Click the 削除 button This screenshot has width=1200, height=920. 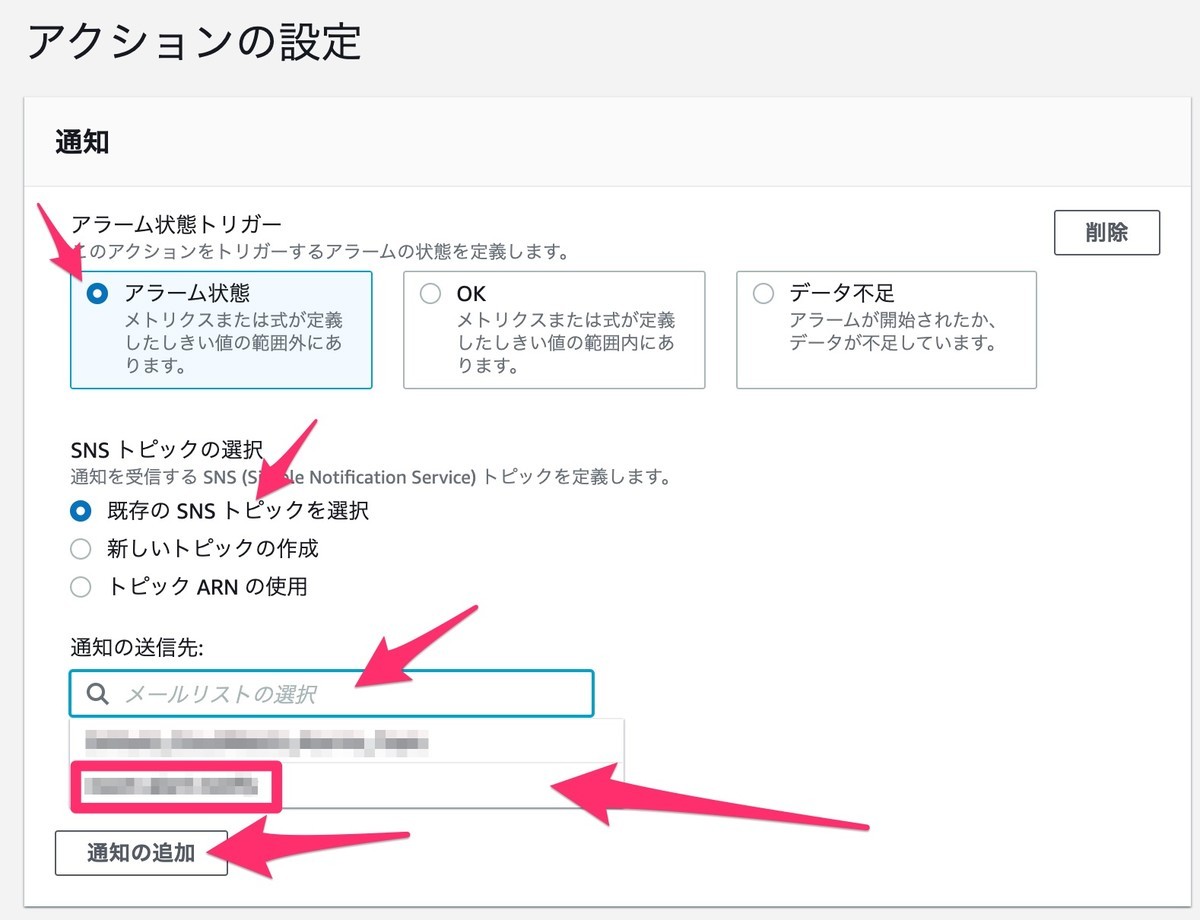(1107, 233)
